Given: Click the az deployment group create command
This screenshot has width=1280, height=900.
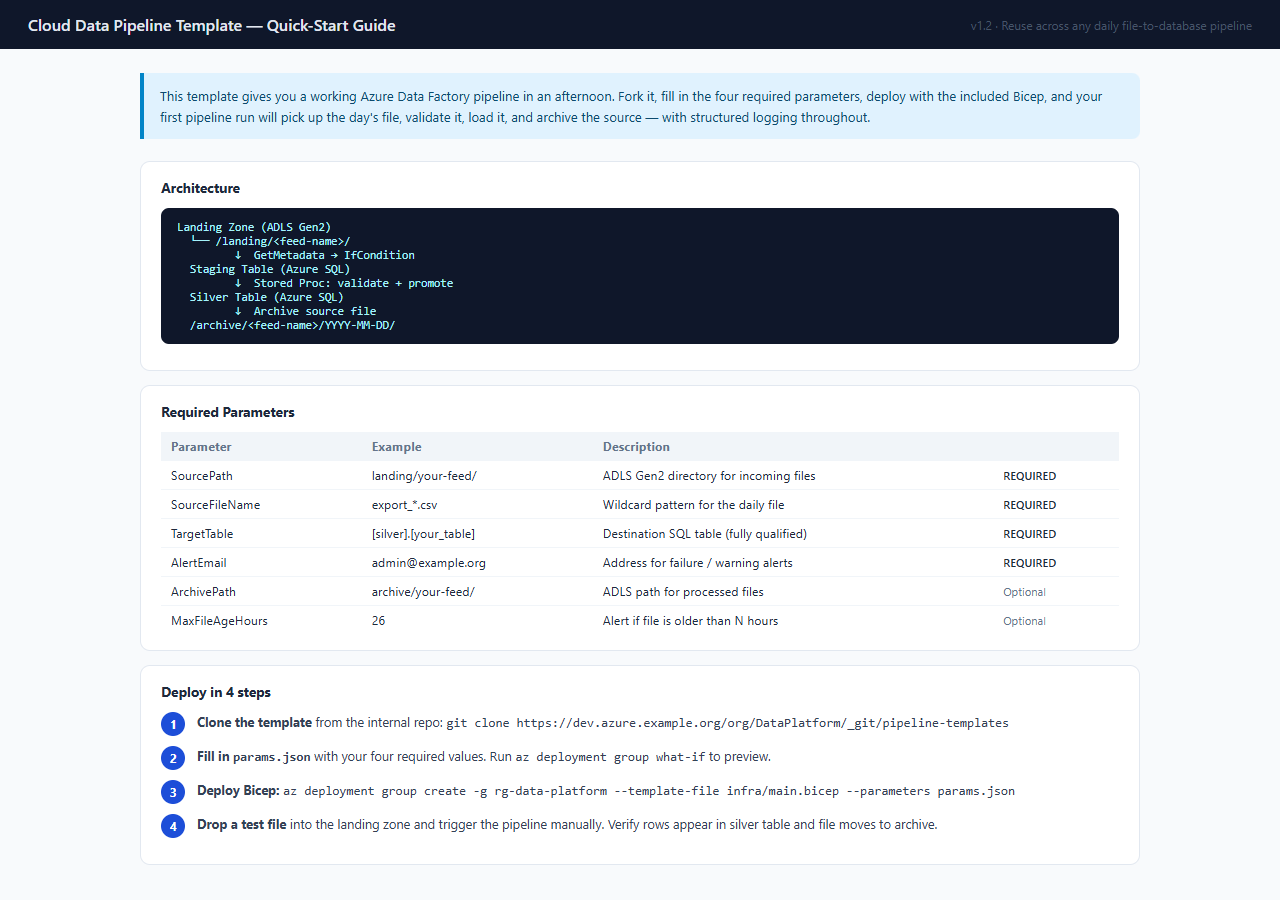Looking at the screenshot, I should (649, 791).
